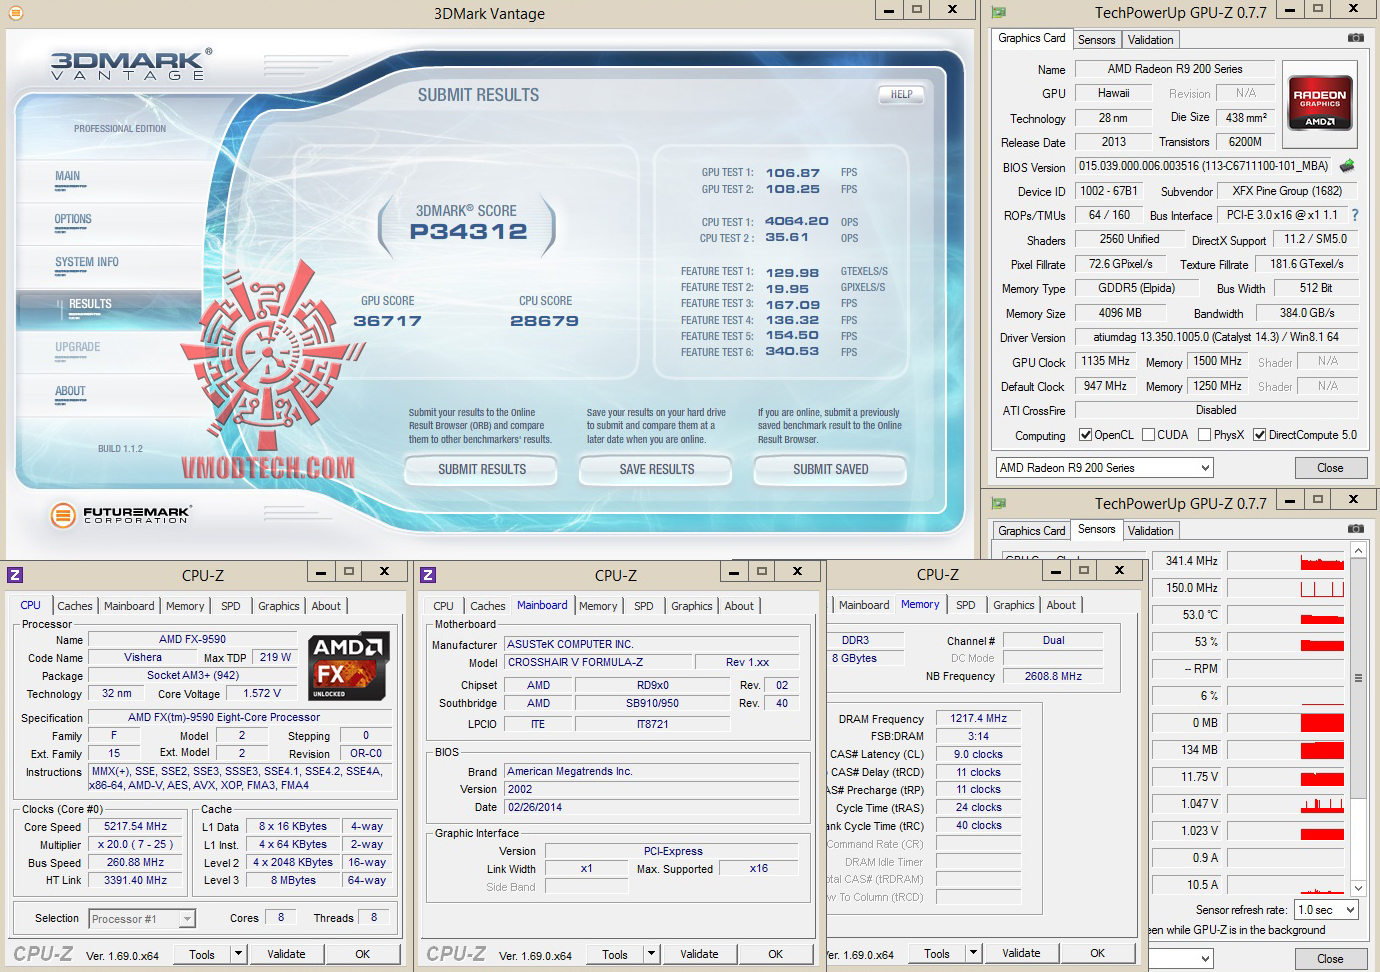Screen dimensions: 1380x972
Task: Toggle the OpenCL checkbox
Action: pos(1085,435)
